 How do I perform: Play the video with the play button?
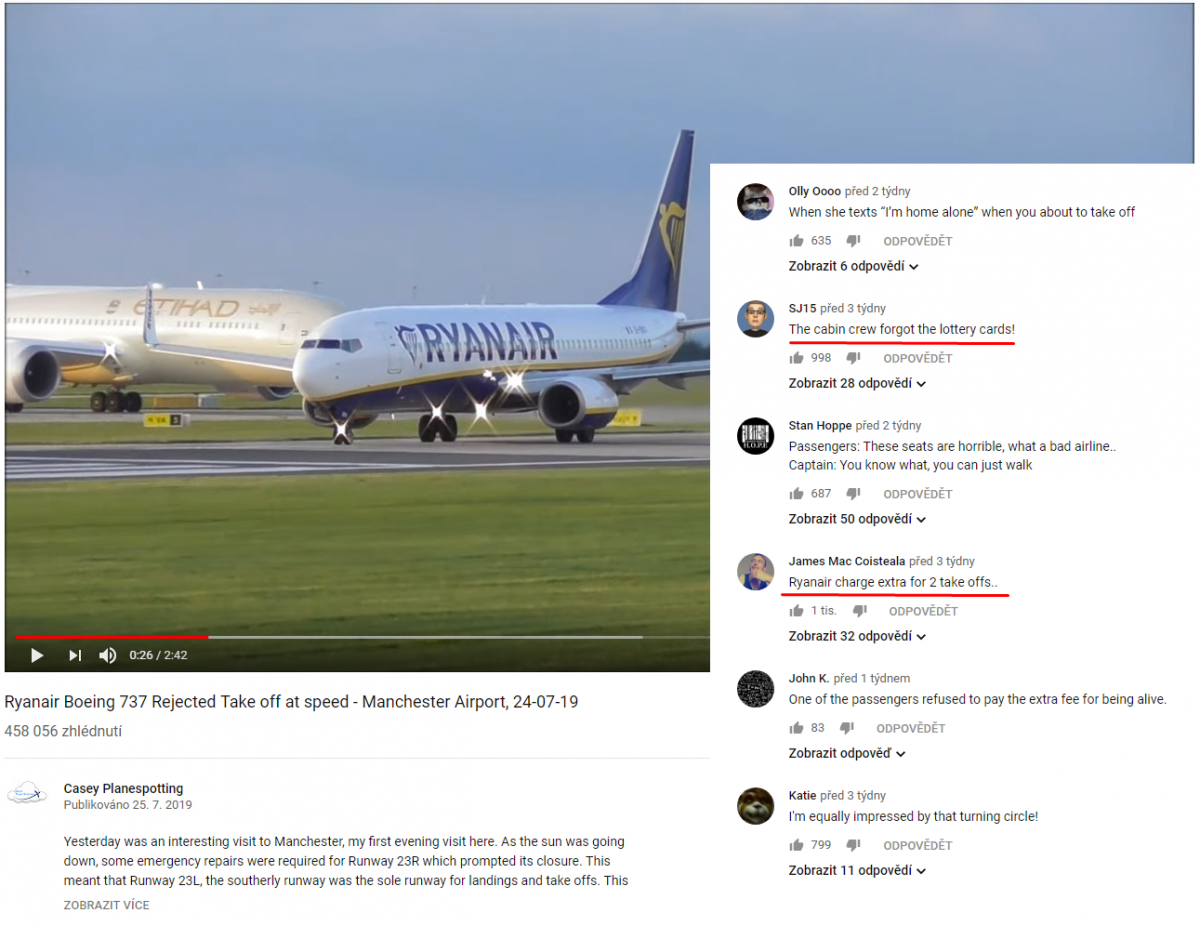point(37,656)
